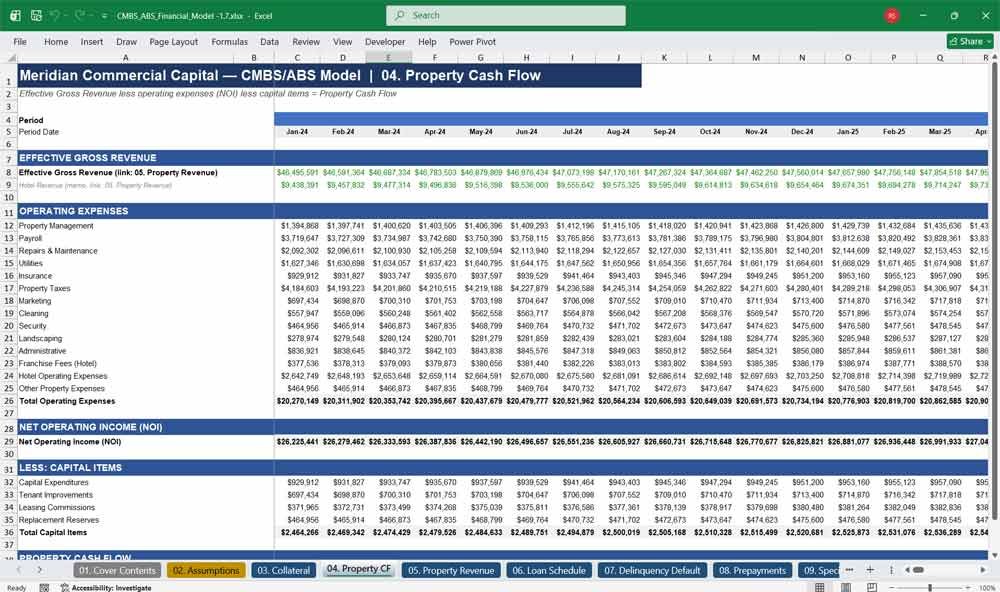Click the magnifier icon in Search box
Screen dimensions: 1000x592
(400, 15)
